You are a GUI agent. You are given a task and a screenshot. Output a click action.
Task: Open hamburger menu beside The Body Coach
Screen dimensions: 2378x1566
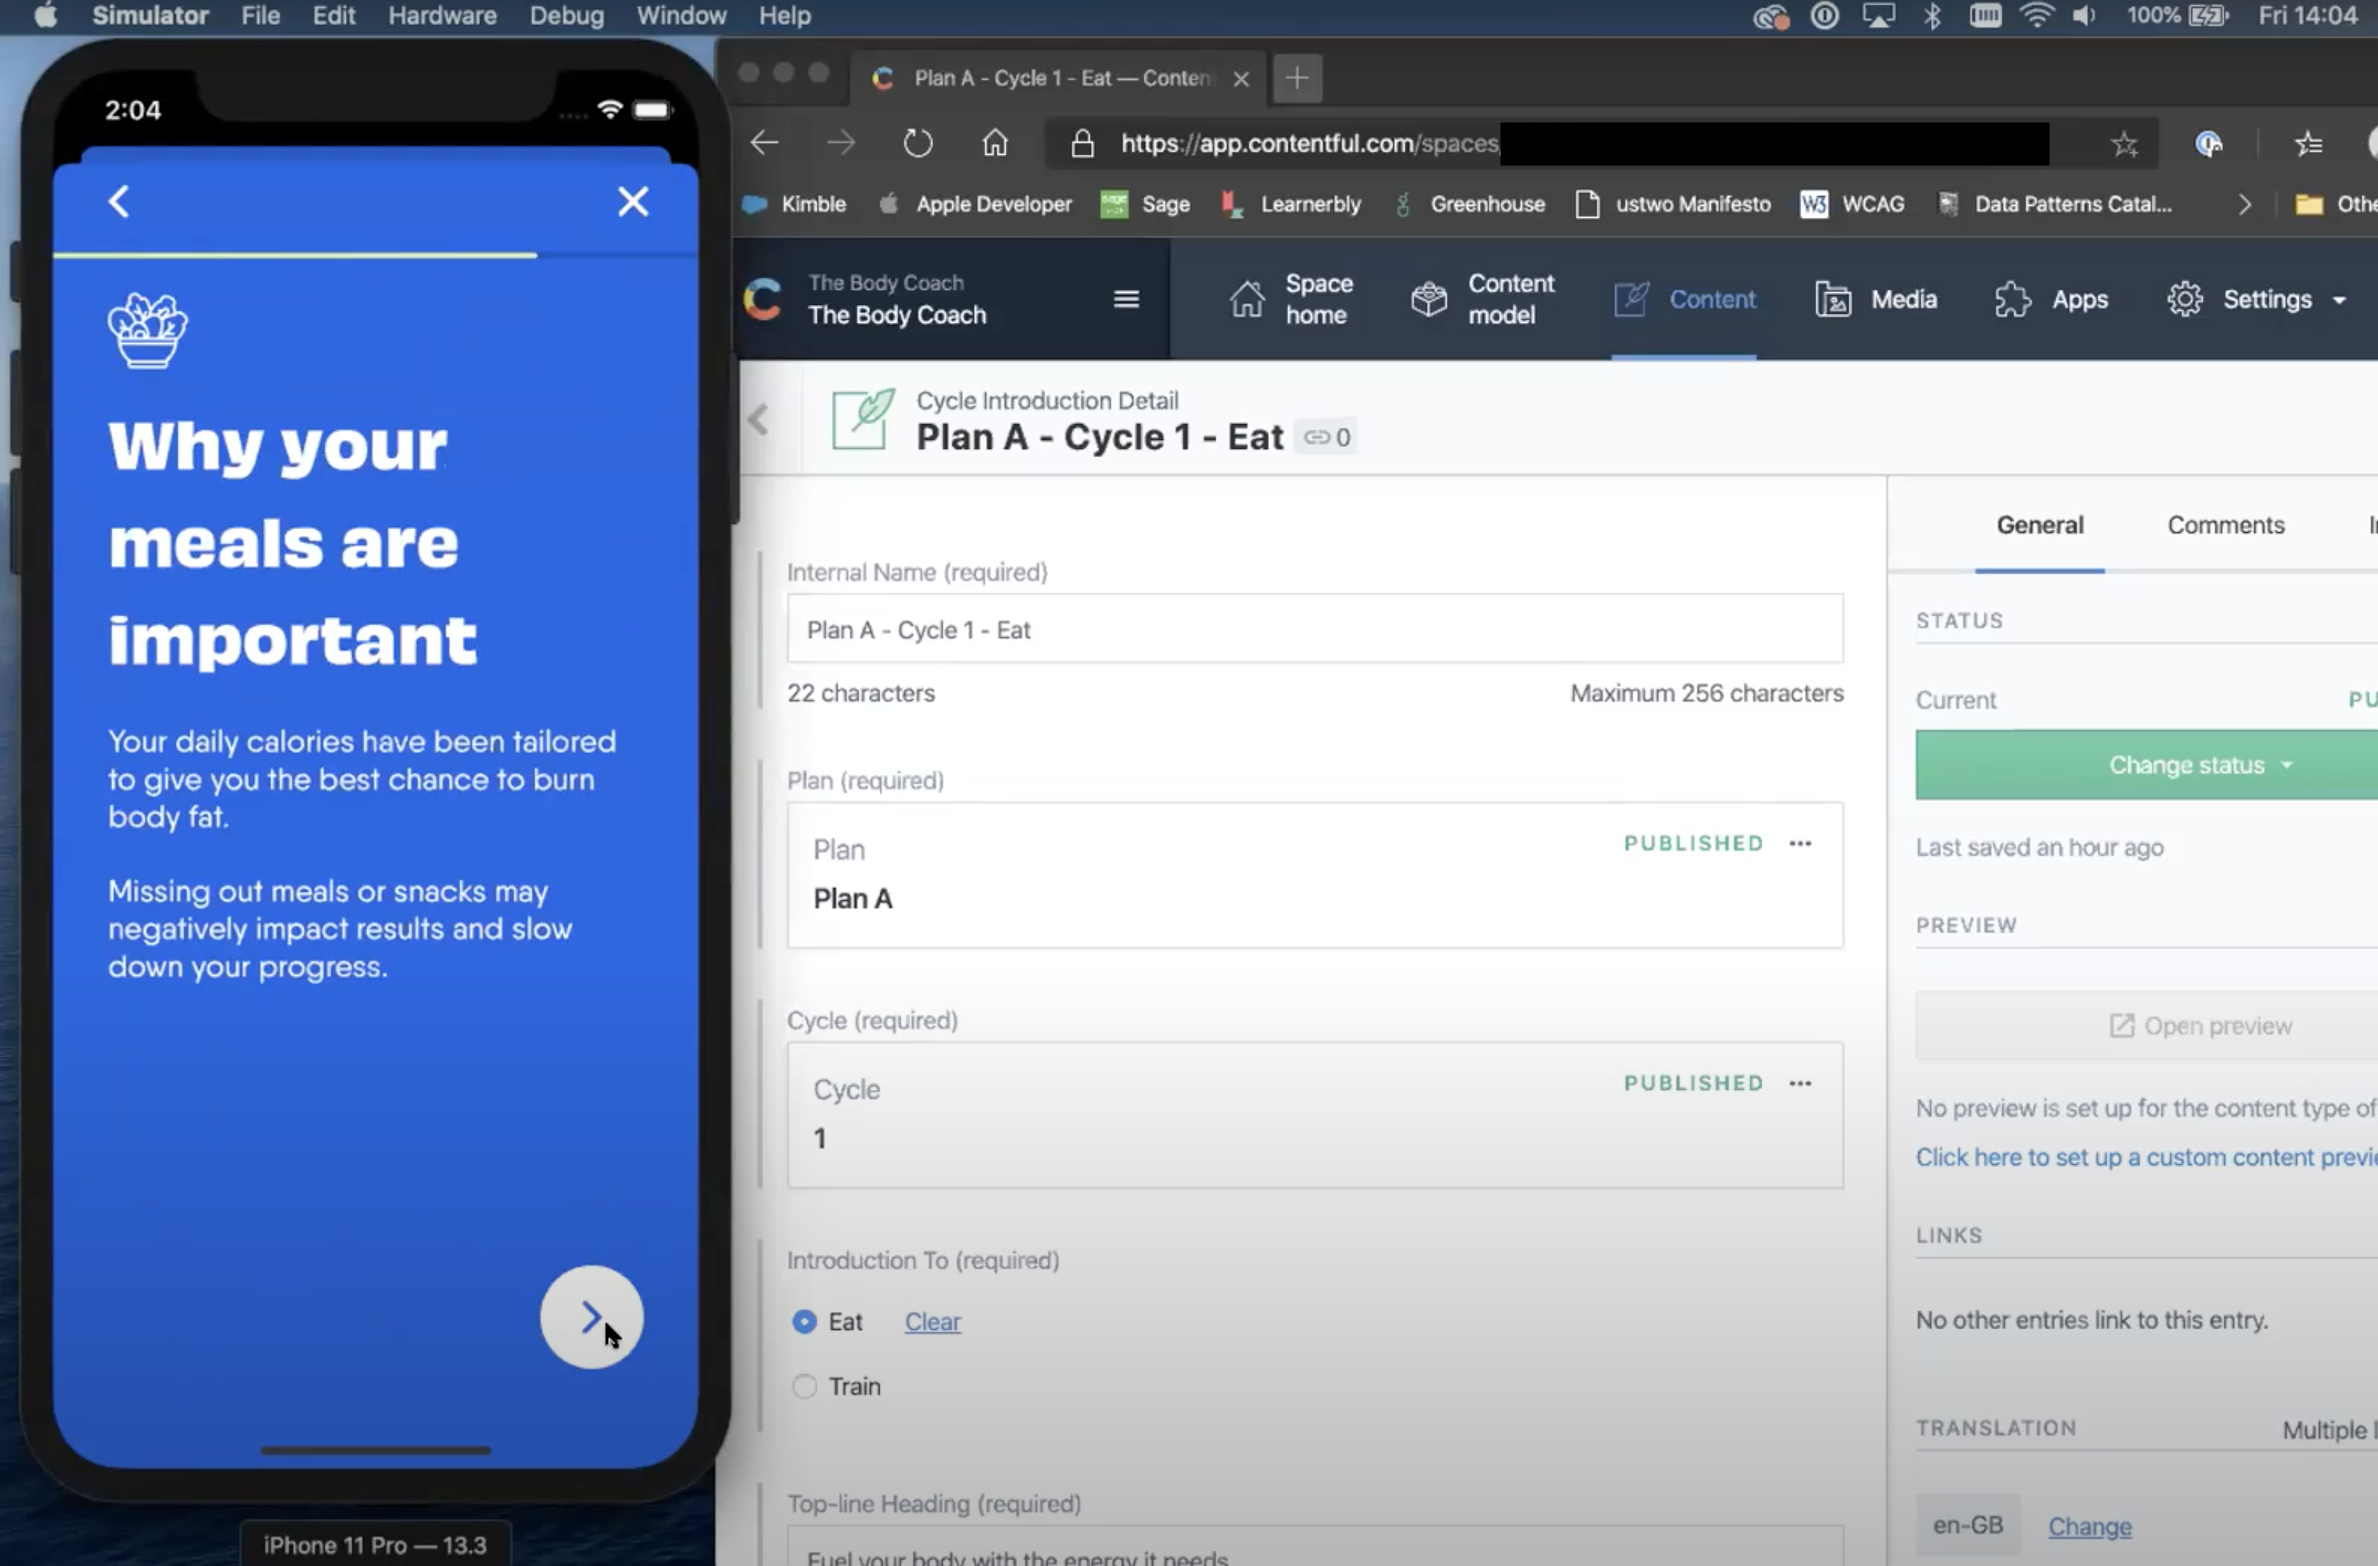[x=1126, y=299]
